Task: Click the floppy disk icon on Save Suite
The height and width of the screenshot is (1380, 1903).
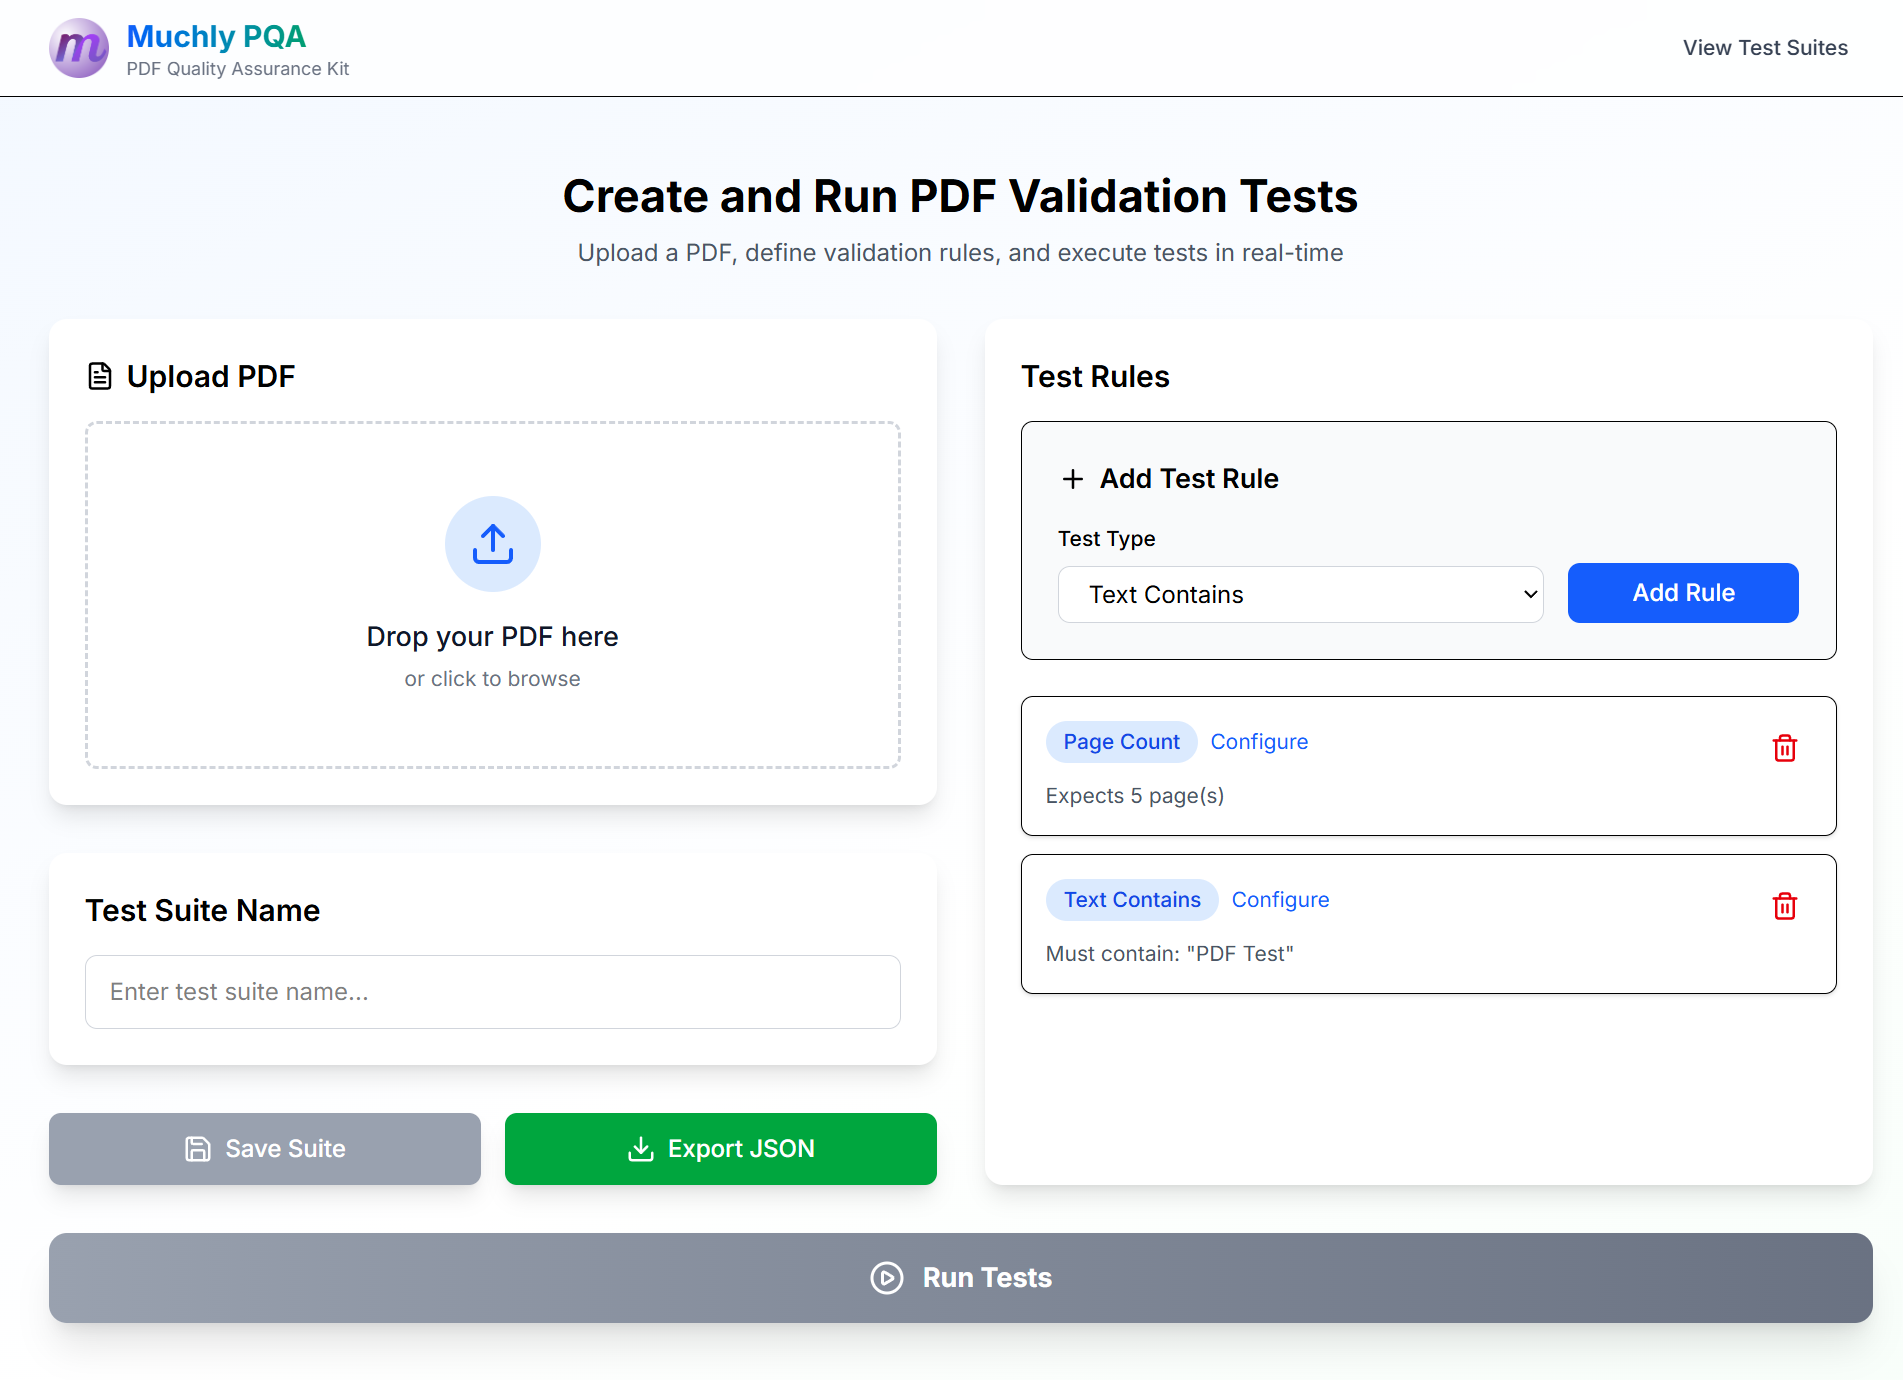Action: coord(197,1149)
